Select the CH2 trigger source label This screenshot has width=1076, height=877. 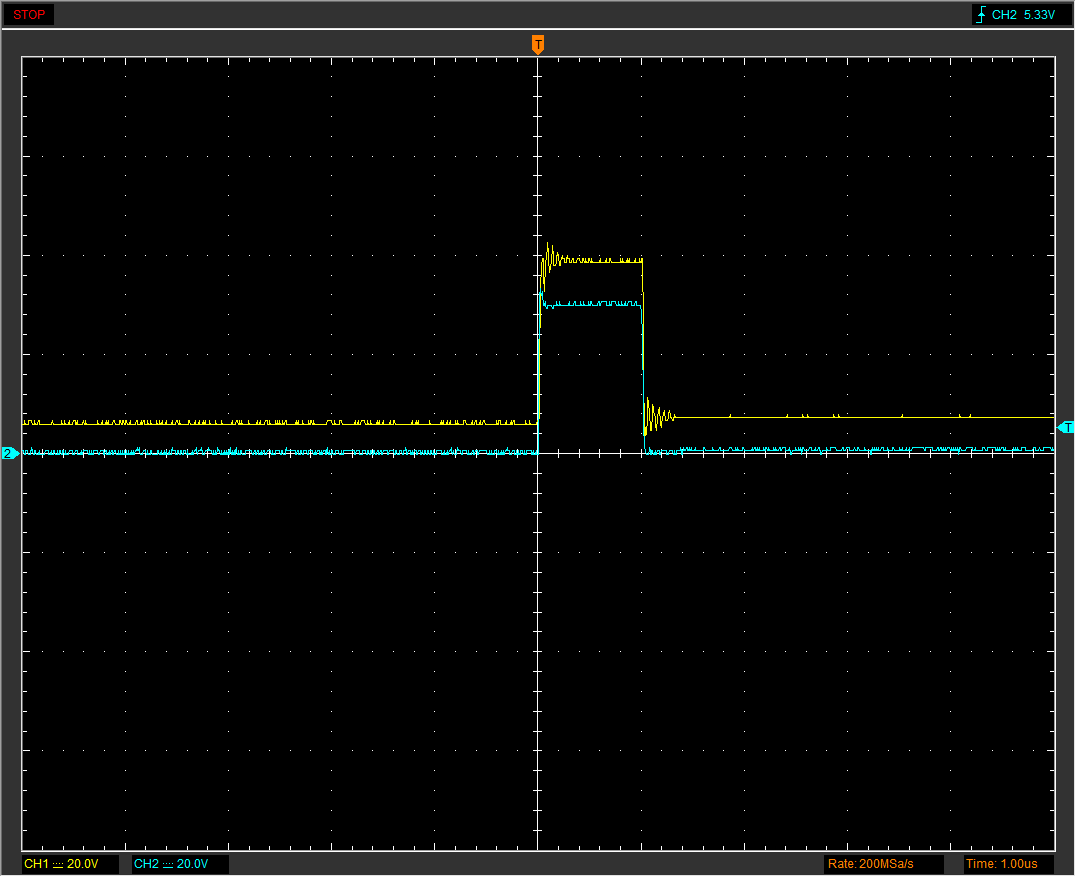pos(1004,14)
